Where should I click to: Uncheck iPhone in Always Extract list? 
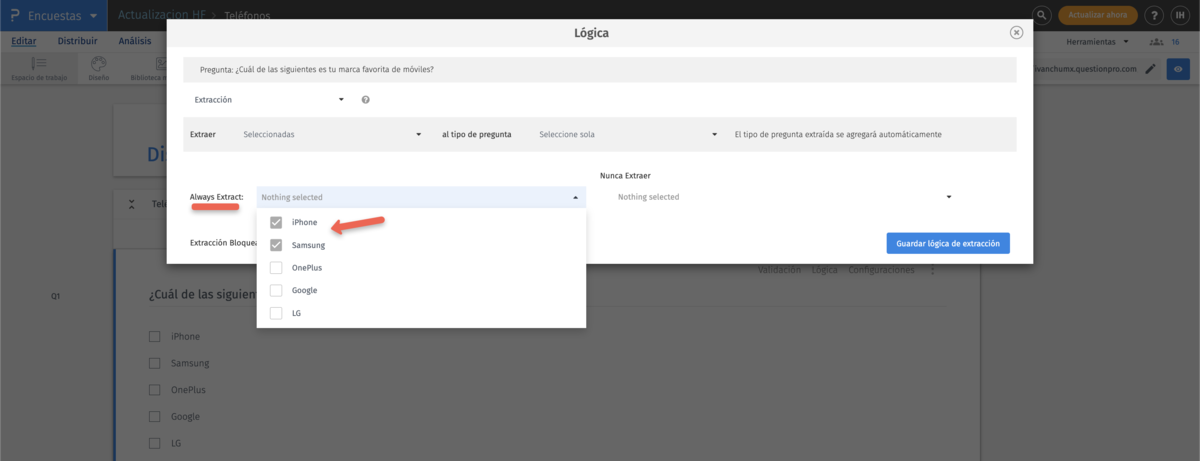276,222
